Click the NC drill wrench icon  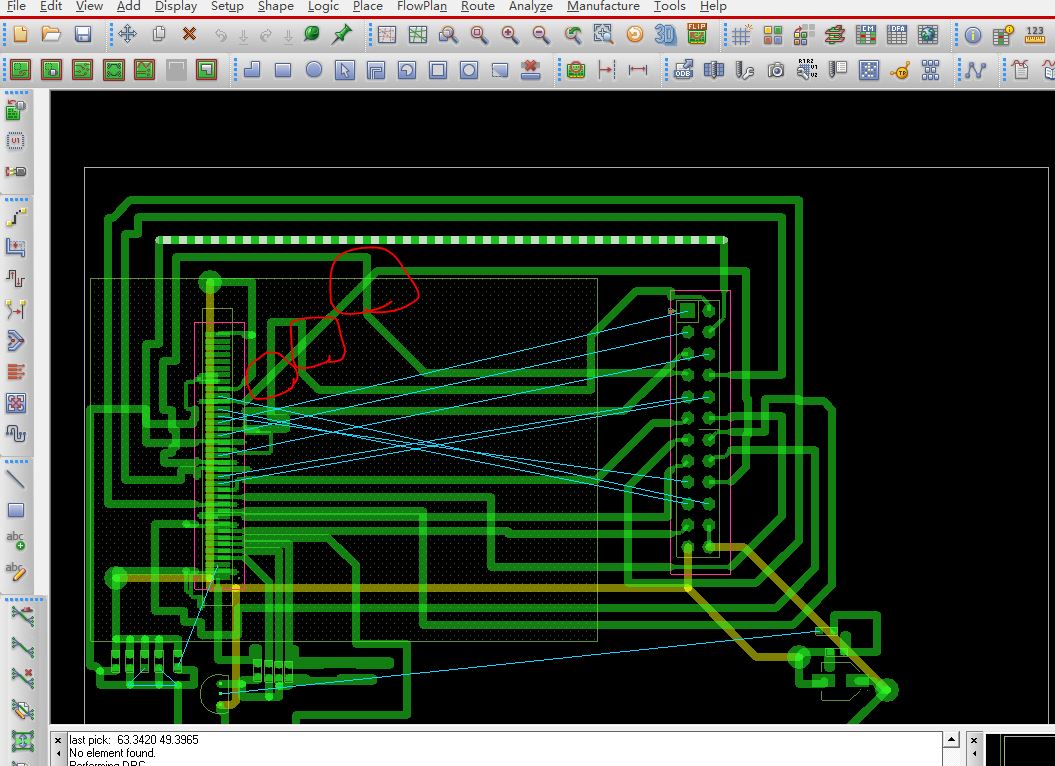(x=745, y=69)
